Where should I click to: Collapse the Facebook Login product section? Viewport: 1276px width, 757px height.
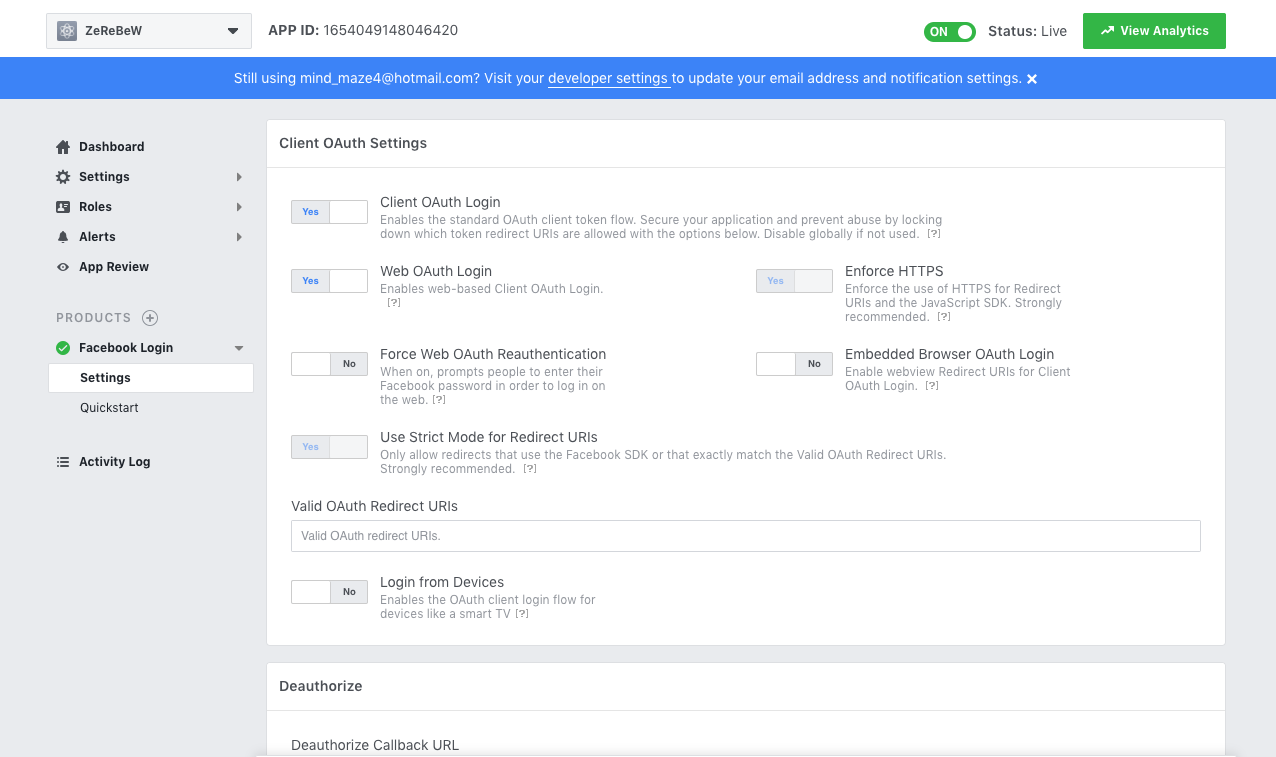click(239, 348)
